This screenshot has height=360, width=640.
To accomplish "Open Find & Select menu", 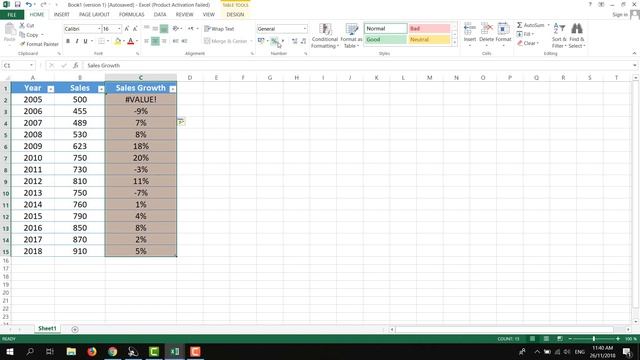I will tap(577, 36).
